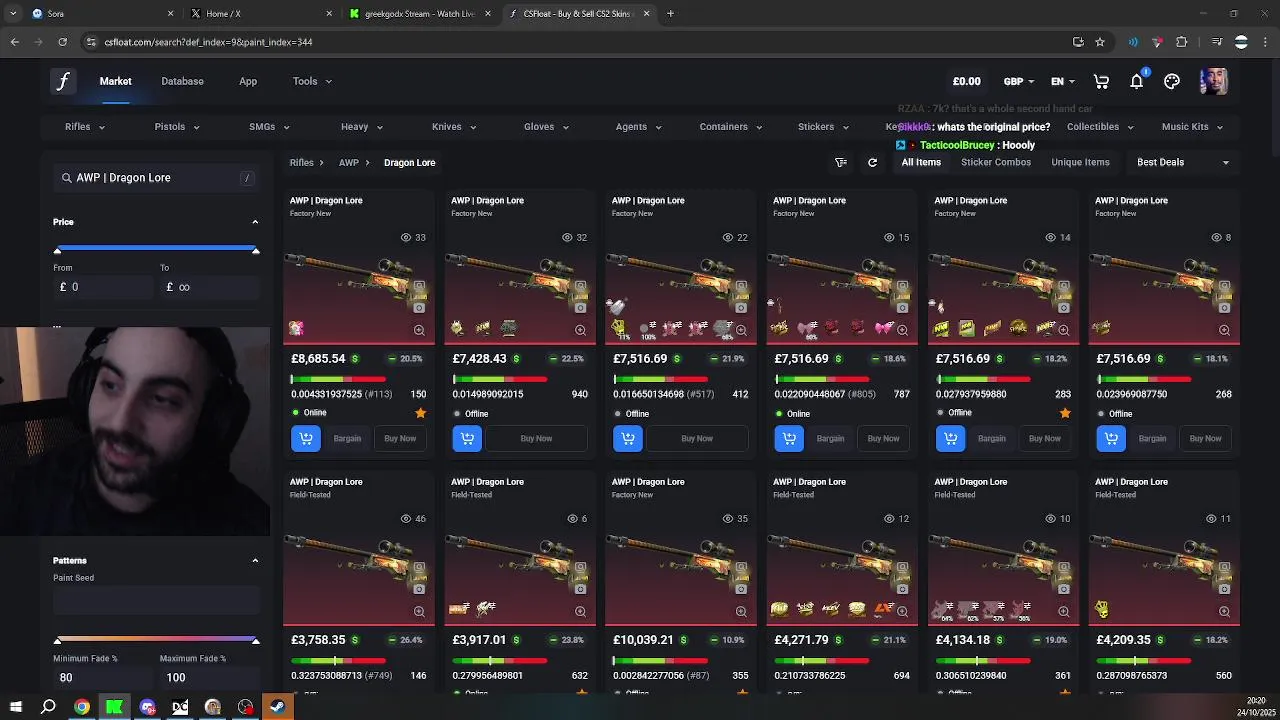Zoom into the £10,039.21 item image

click(x=741, y=611)
